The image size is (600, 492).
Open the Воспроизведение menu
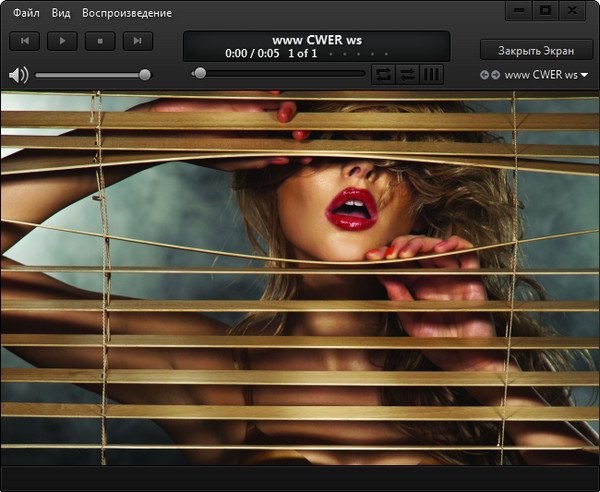(126, 13)
